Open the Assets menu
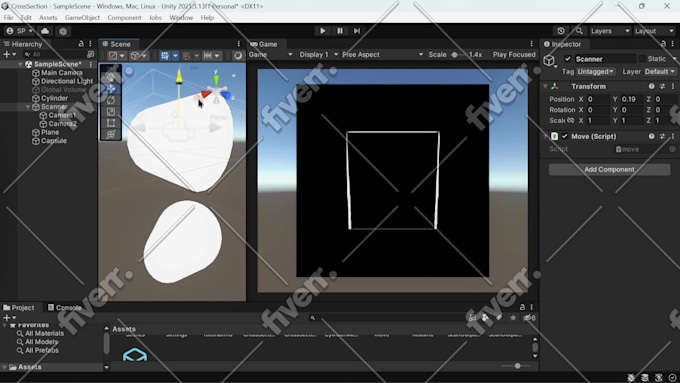The image size is (680, 383). 48,18
